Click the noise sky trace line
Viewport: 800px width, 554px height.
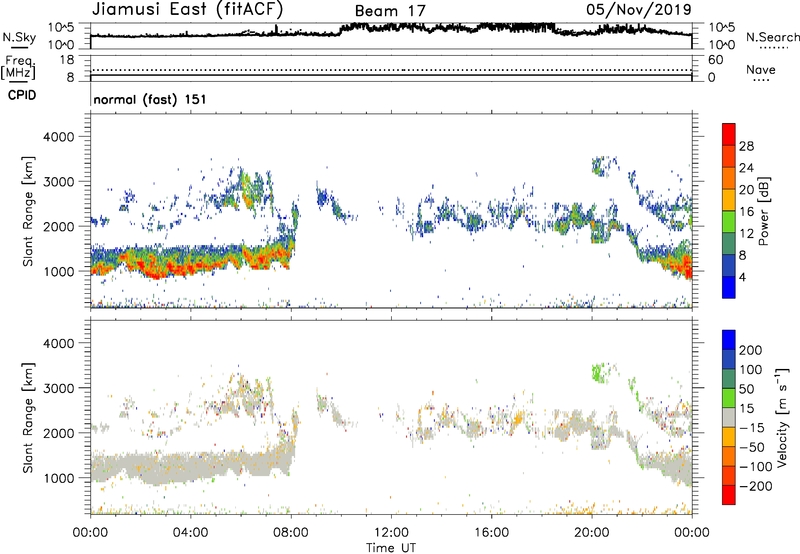(391, 30)
